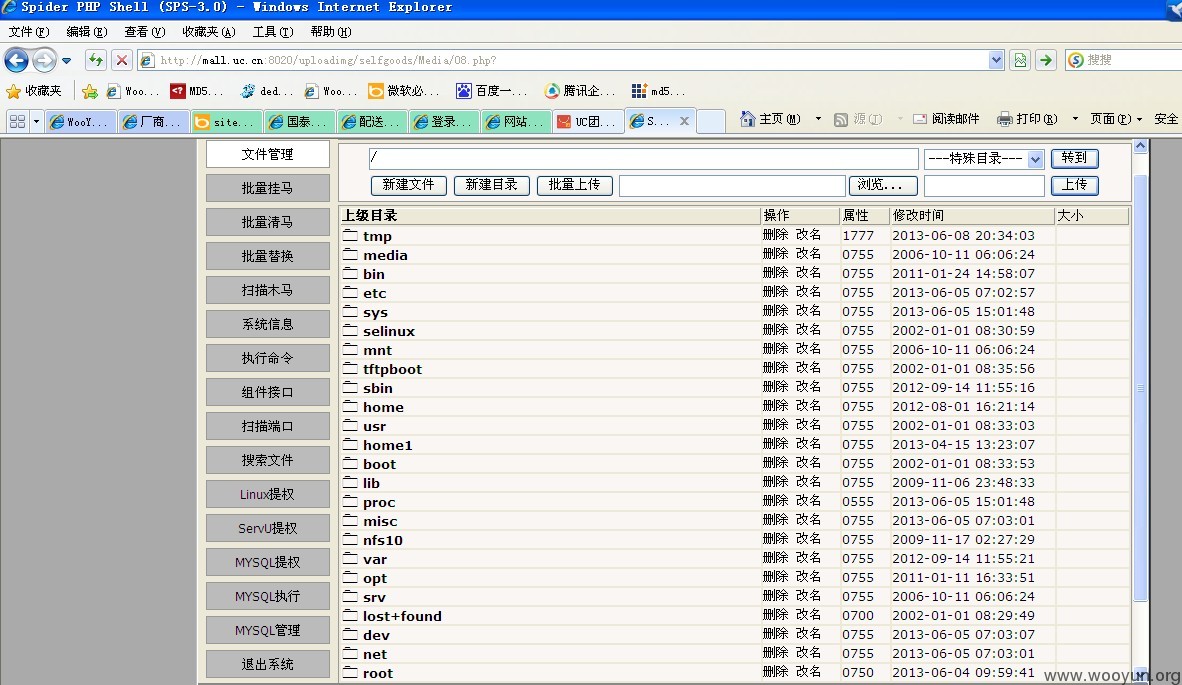
Task: Click the page scrollbar up arrow
Action: (1141, 145)
